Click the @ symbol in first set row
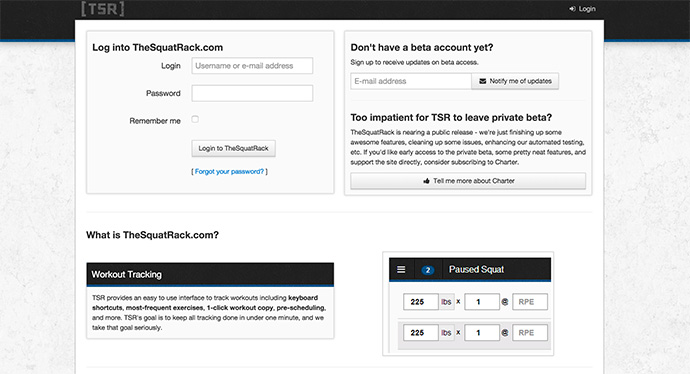690x374 pixels. (x=505, y=302)
